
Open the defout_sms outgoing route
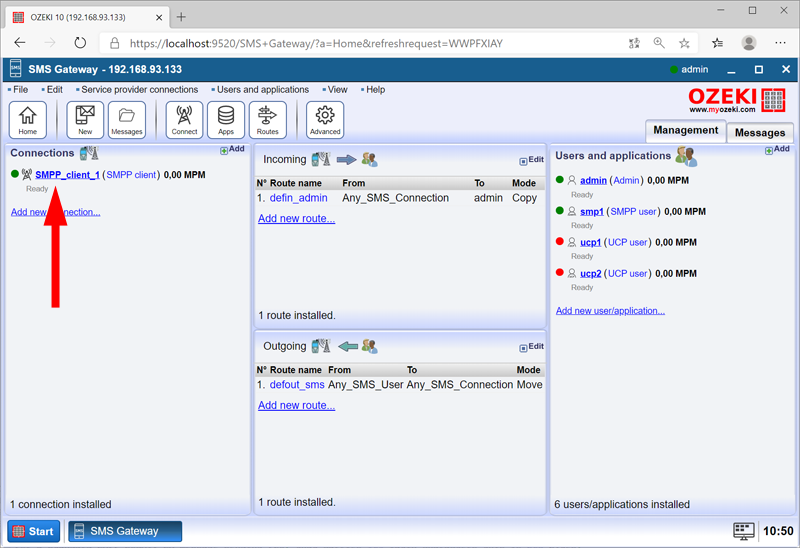point(297,385)
